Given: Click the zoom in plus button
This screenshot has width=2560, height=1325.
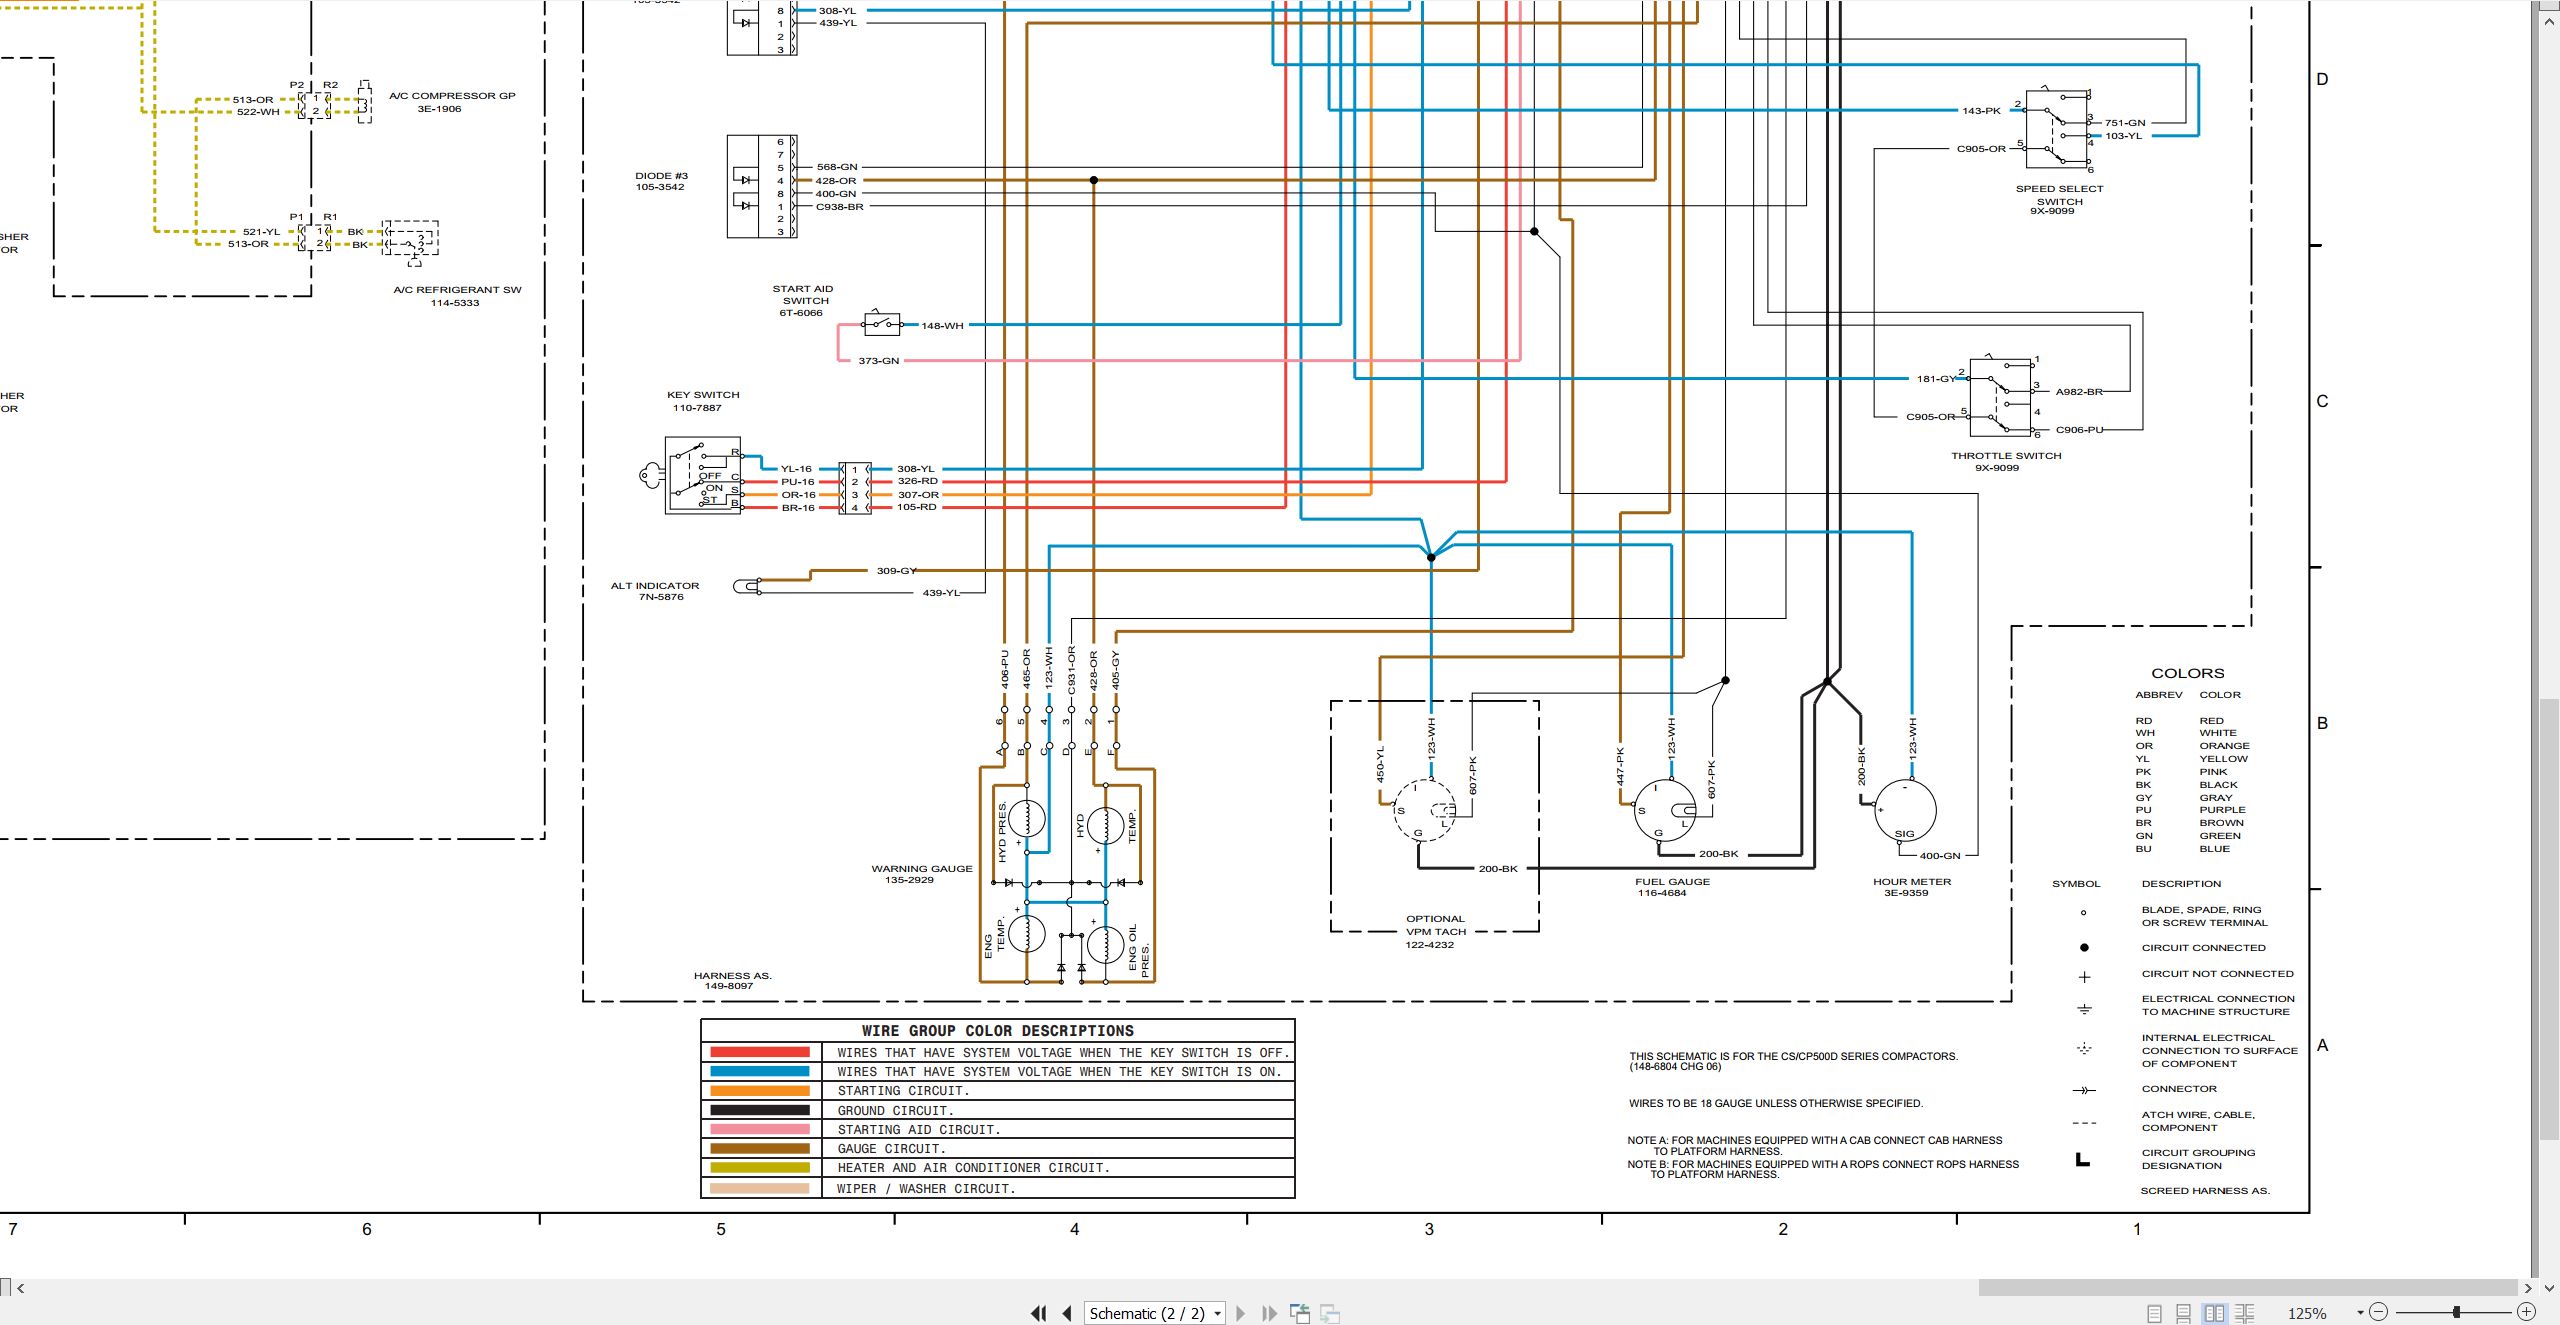Looking at the screenshot, I should pyautogui.click(x=2526, y=1312).
